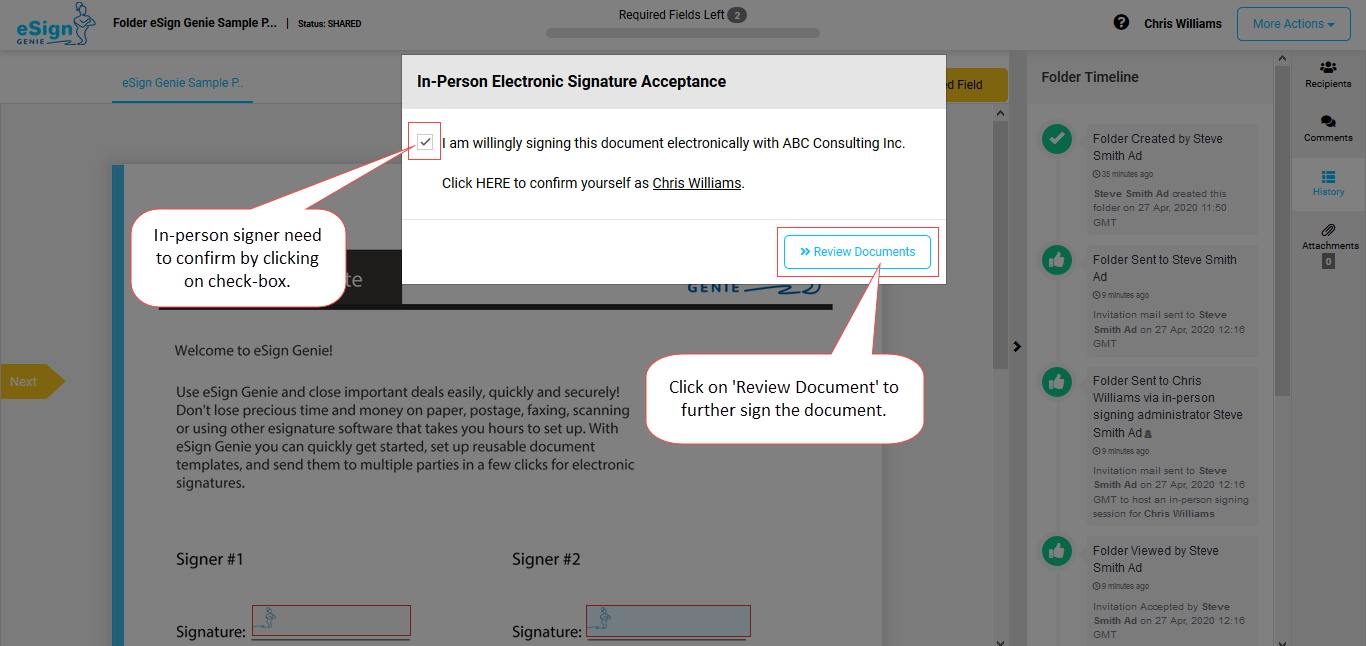1366x646 pixels.
Task: Click the Folder eSign Genie Sample P... title
Action: tap(195, 22)
